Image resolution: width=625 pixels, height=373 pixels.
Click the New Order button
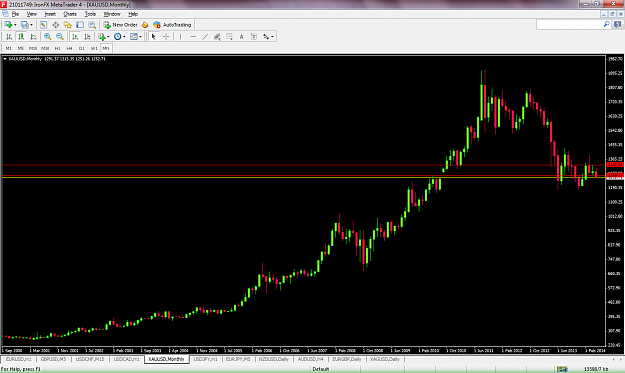click(x=120, y=25)
